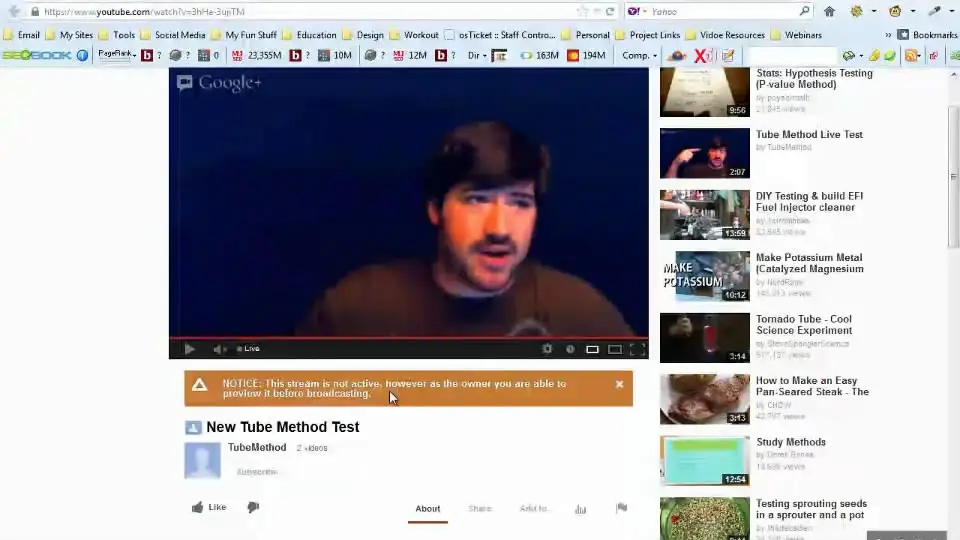Screen dimensions: 960x540
Task: Click the 194M metric in SEO toolbar
Action: [x=587, y=55]
